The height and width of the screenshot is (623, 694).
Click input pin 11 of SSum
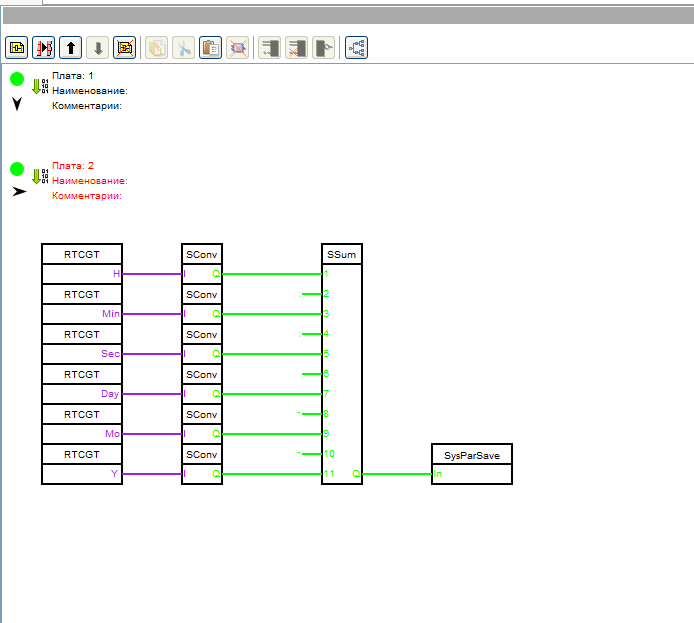tap(329, 473)
